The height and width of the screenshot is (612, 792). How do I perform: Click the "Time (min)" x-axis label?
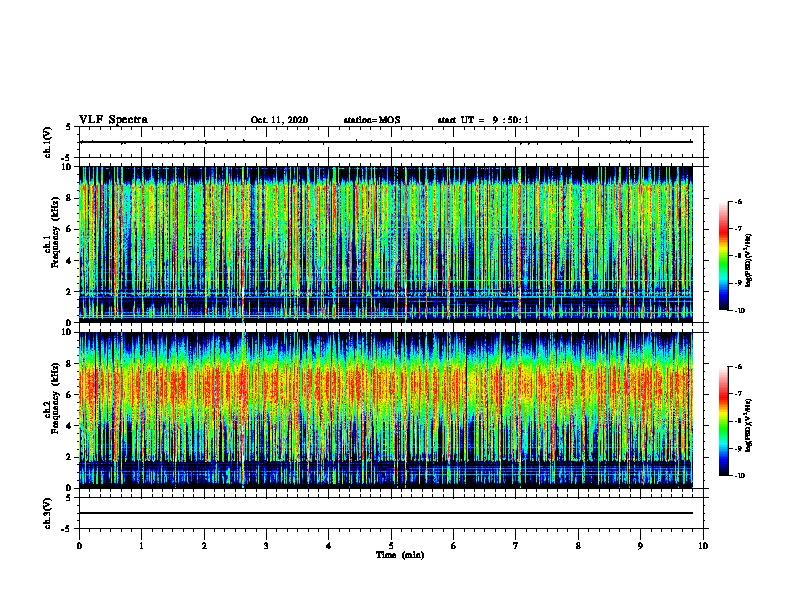[400, 555]
